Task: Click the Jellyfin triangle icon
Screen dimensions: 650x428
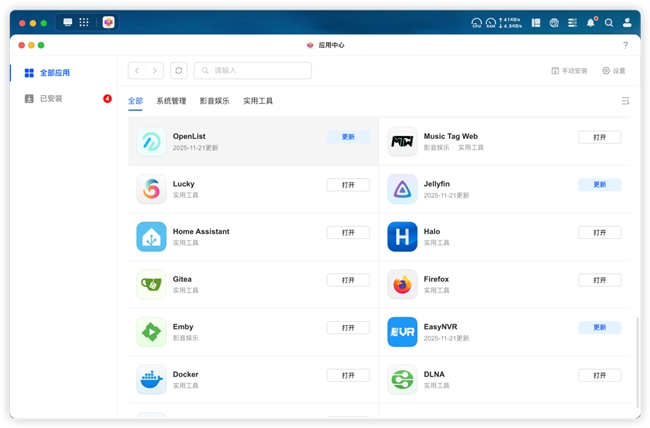Action: pyautogui.click(x=402, y=189)
